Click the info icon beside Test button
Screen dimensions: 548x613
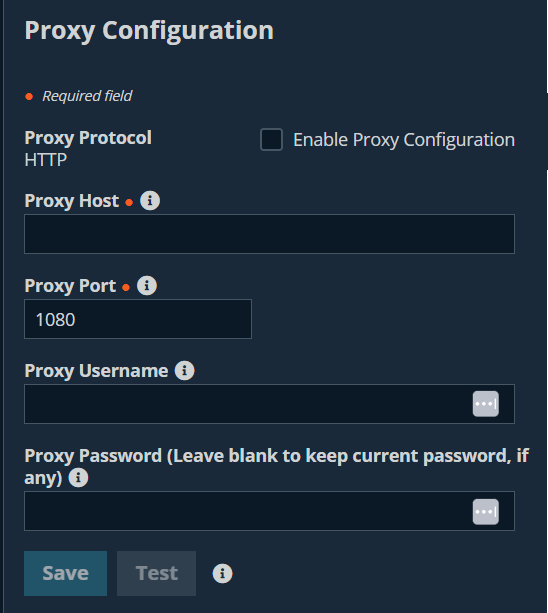(x=222, y=574)
